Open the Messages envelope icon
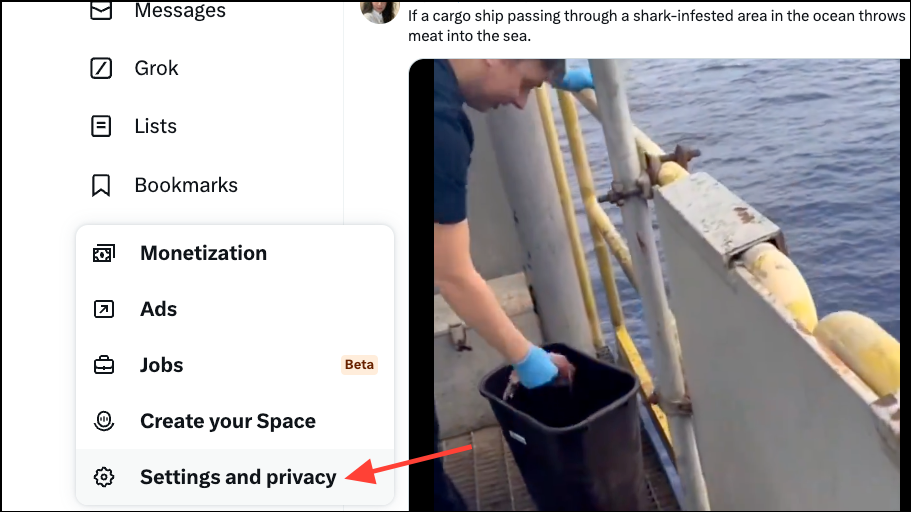911x512 pixels. (101, 10)
